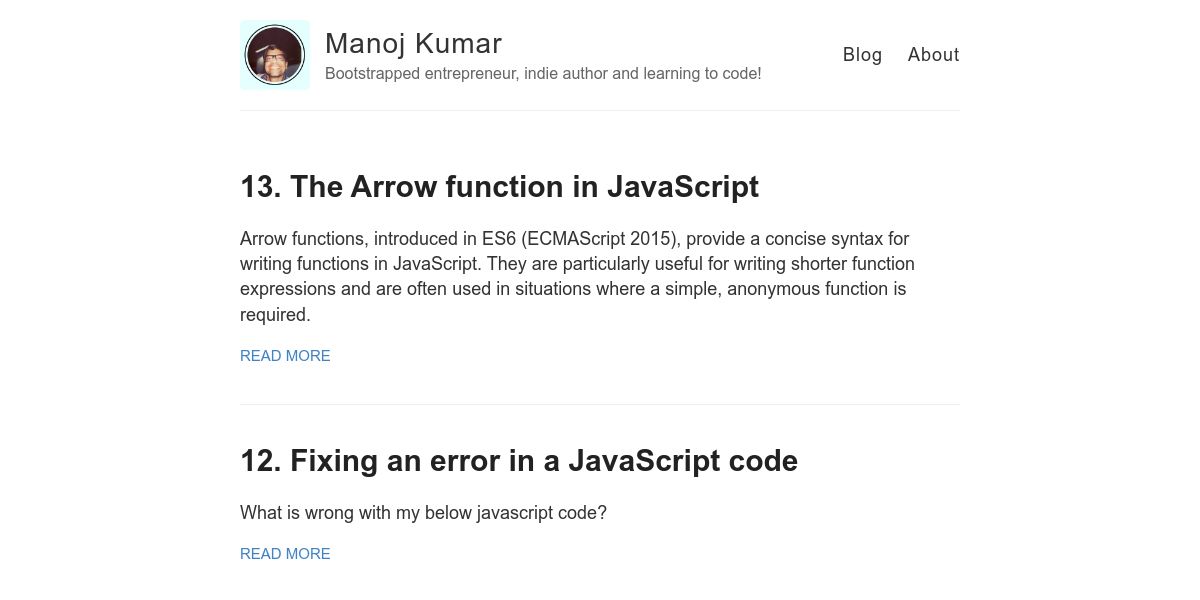
Task: Click the "Bootstrapped entrepreneur" tagline text
Action: [420, 74]
